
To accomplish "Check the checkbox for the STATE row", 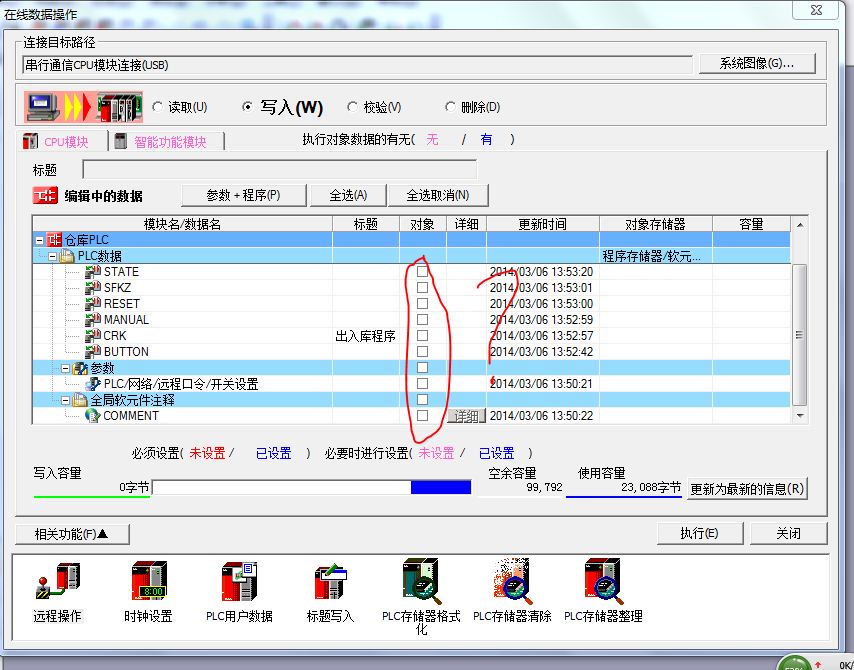I will point(422,272).
